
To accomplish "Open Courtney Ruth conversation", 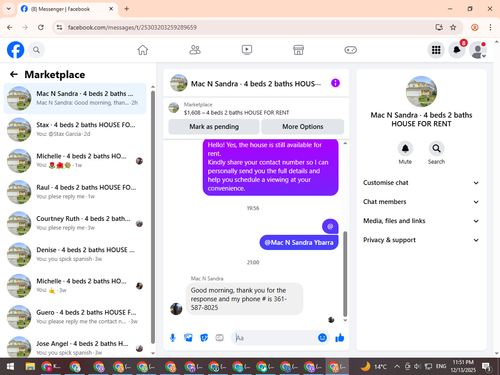I will tap(75, 223).
